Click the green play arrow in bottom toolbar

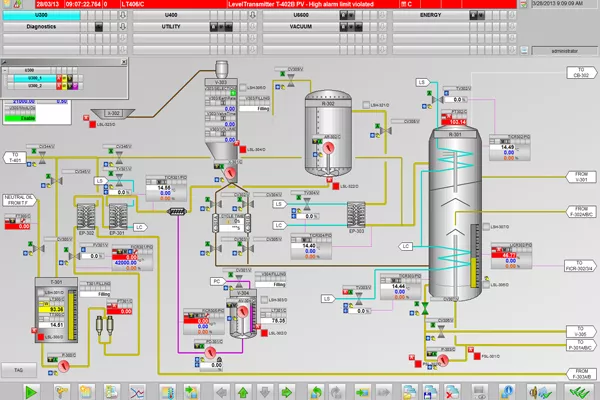click(x=32, y=390)
